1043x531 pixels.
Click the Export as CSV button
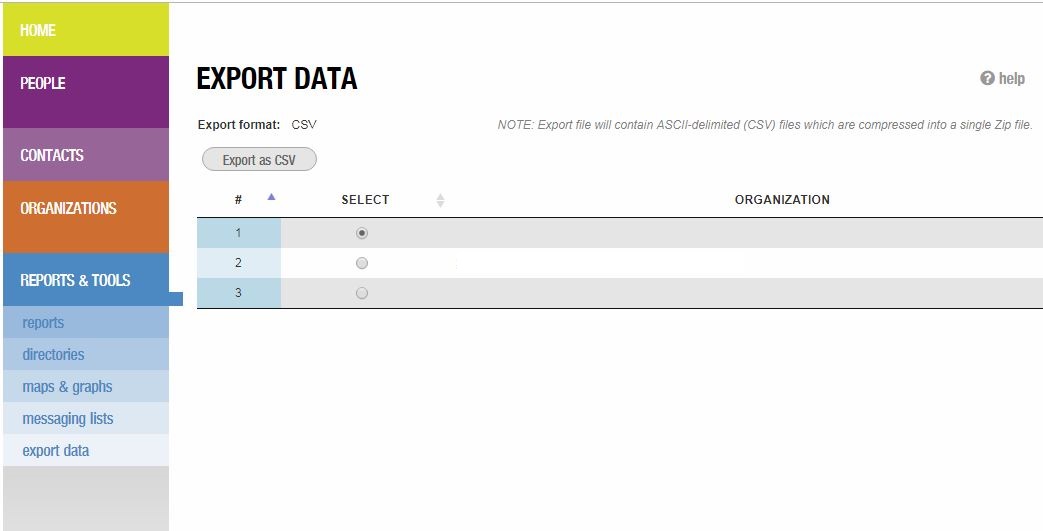click(x=259, y=160)
